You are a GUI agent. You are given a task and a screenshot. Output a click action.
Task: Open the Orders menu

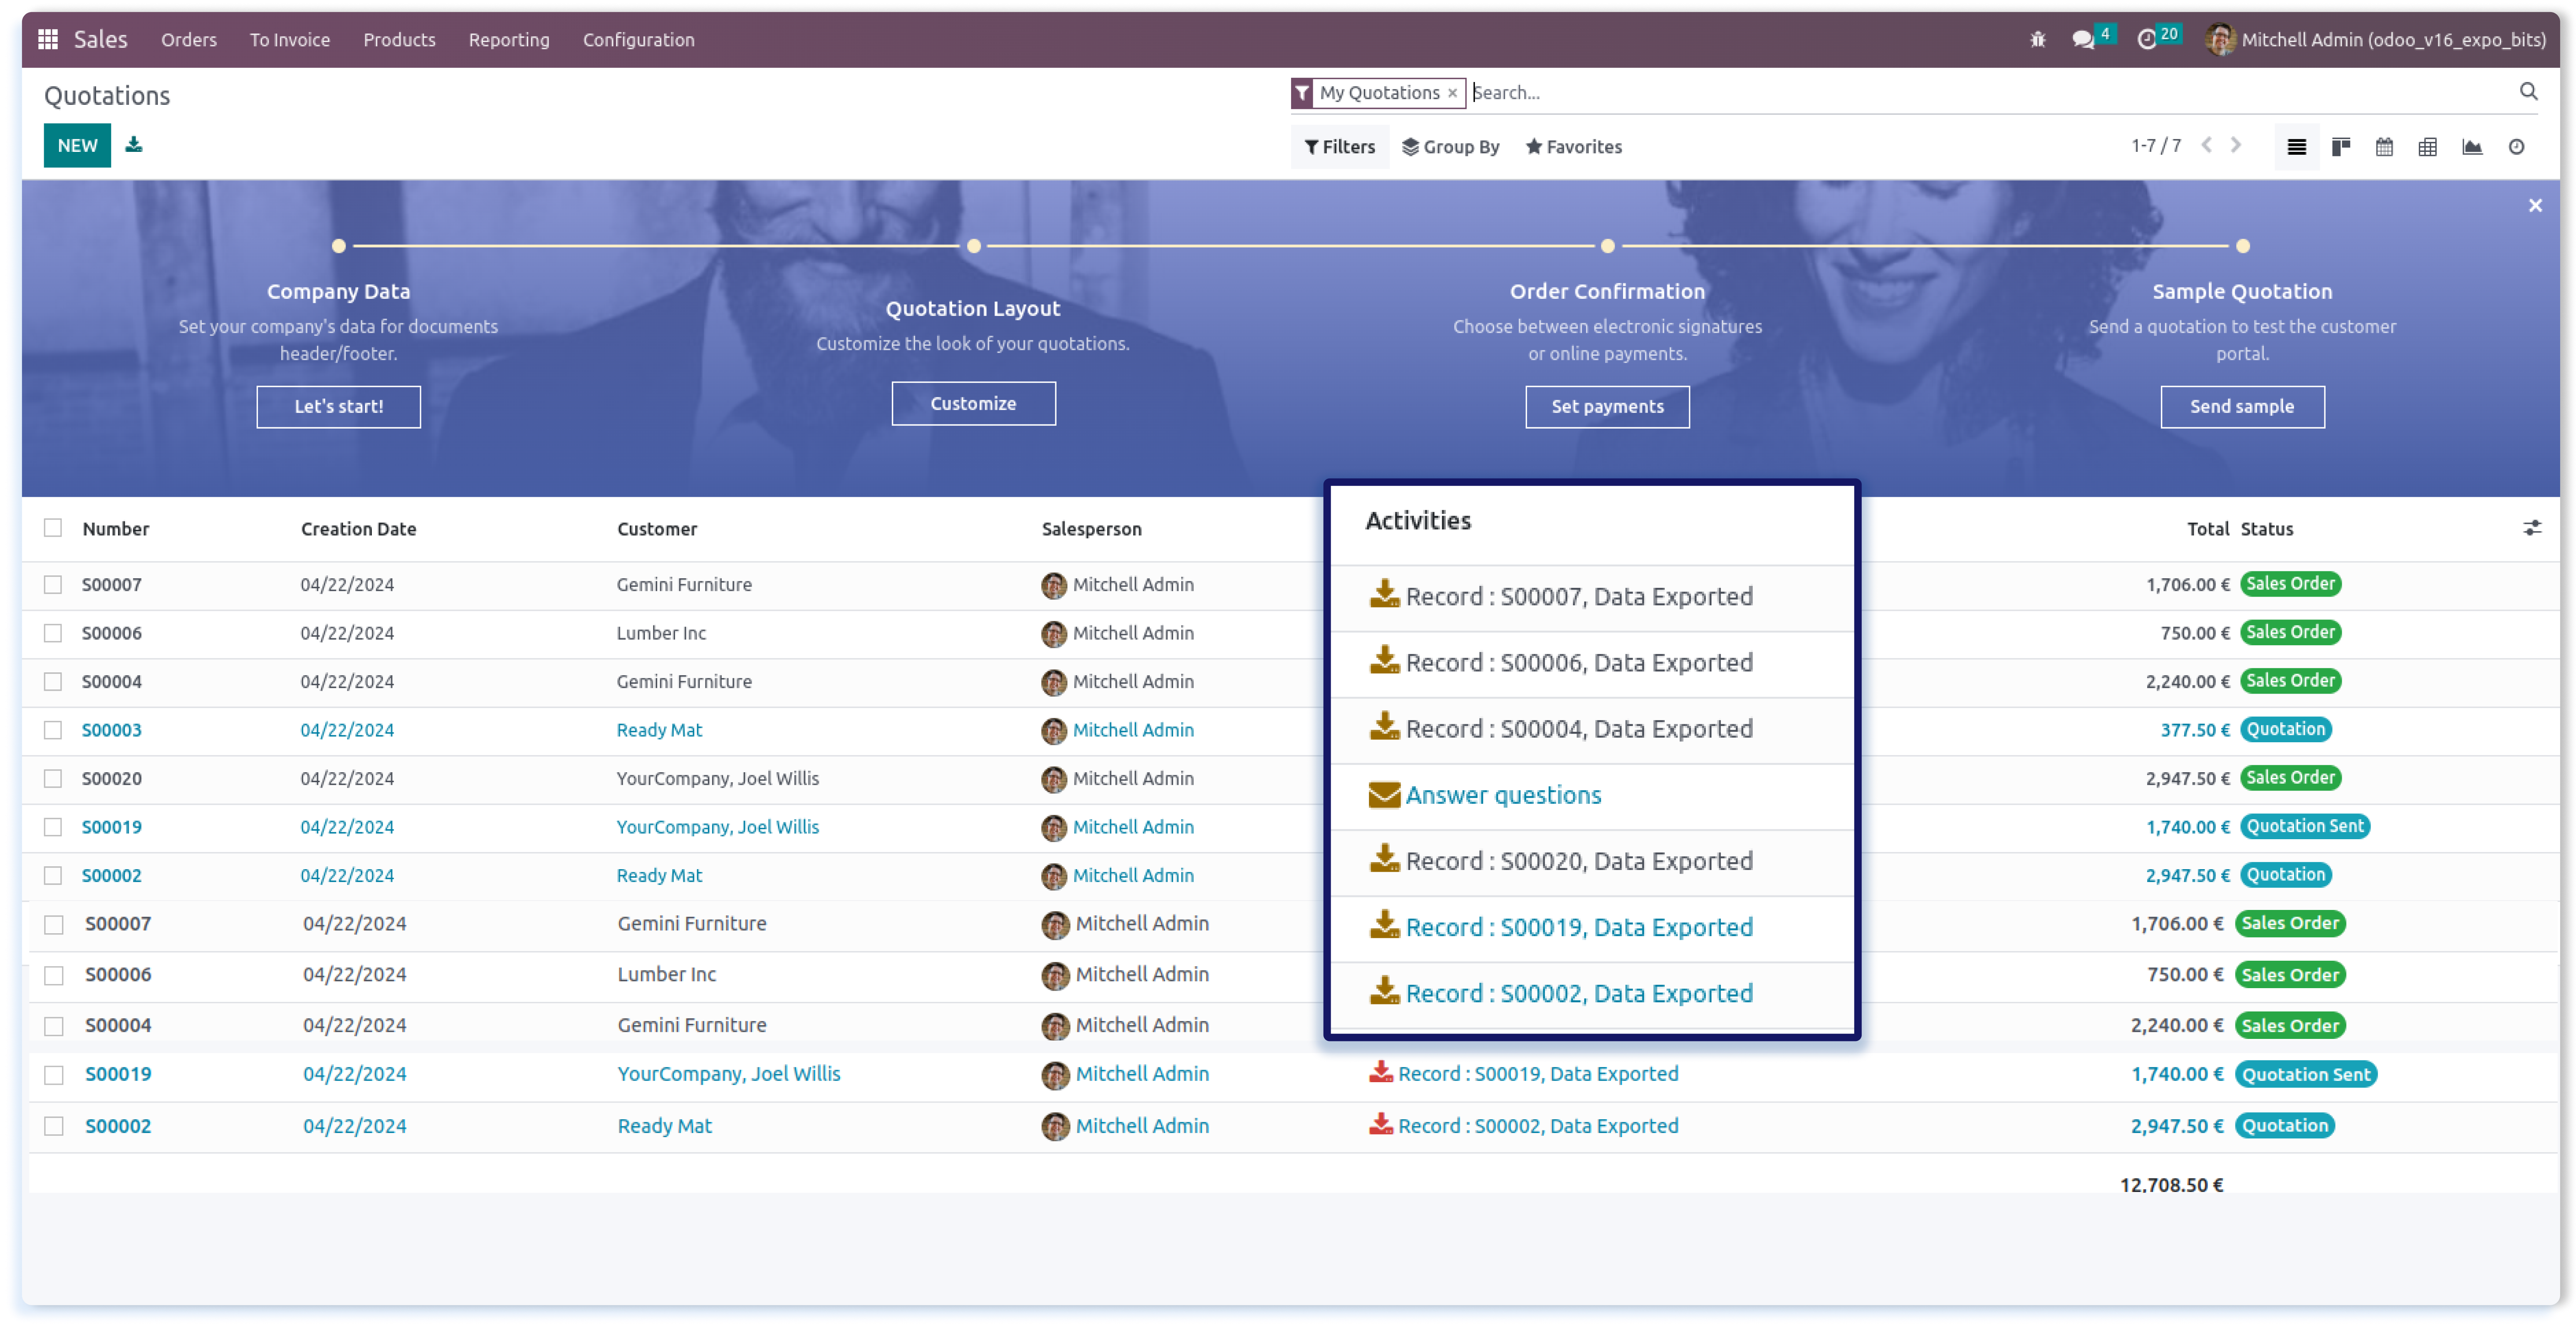click(x=188, y=39)
